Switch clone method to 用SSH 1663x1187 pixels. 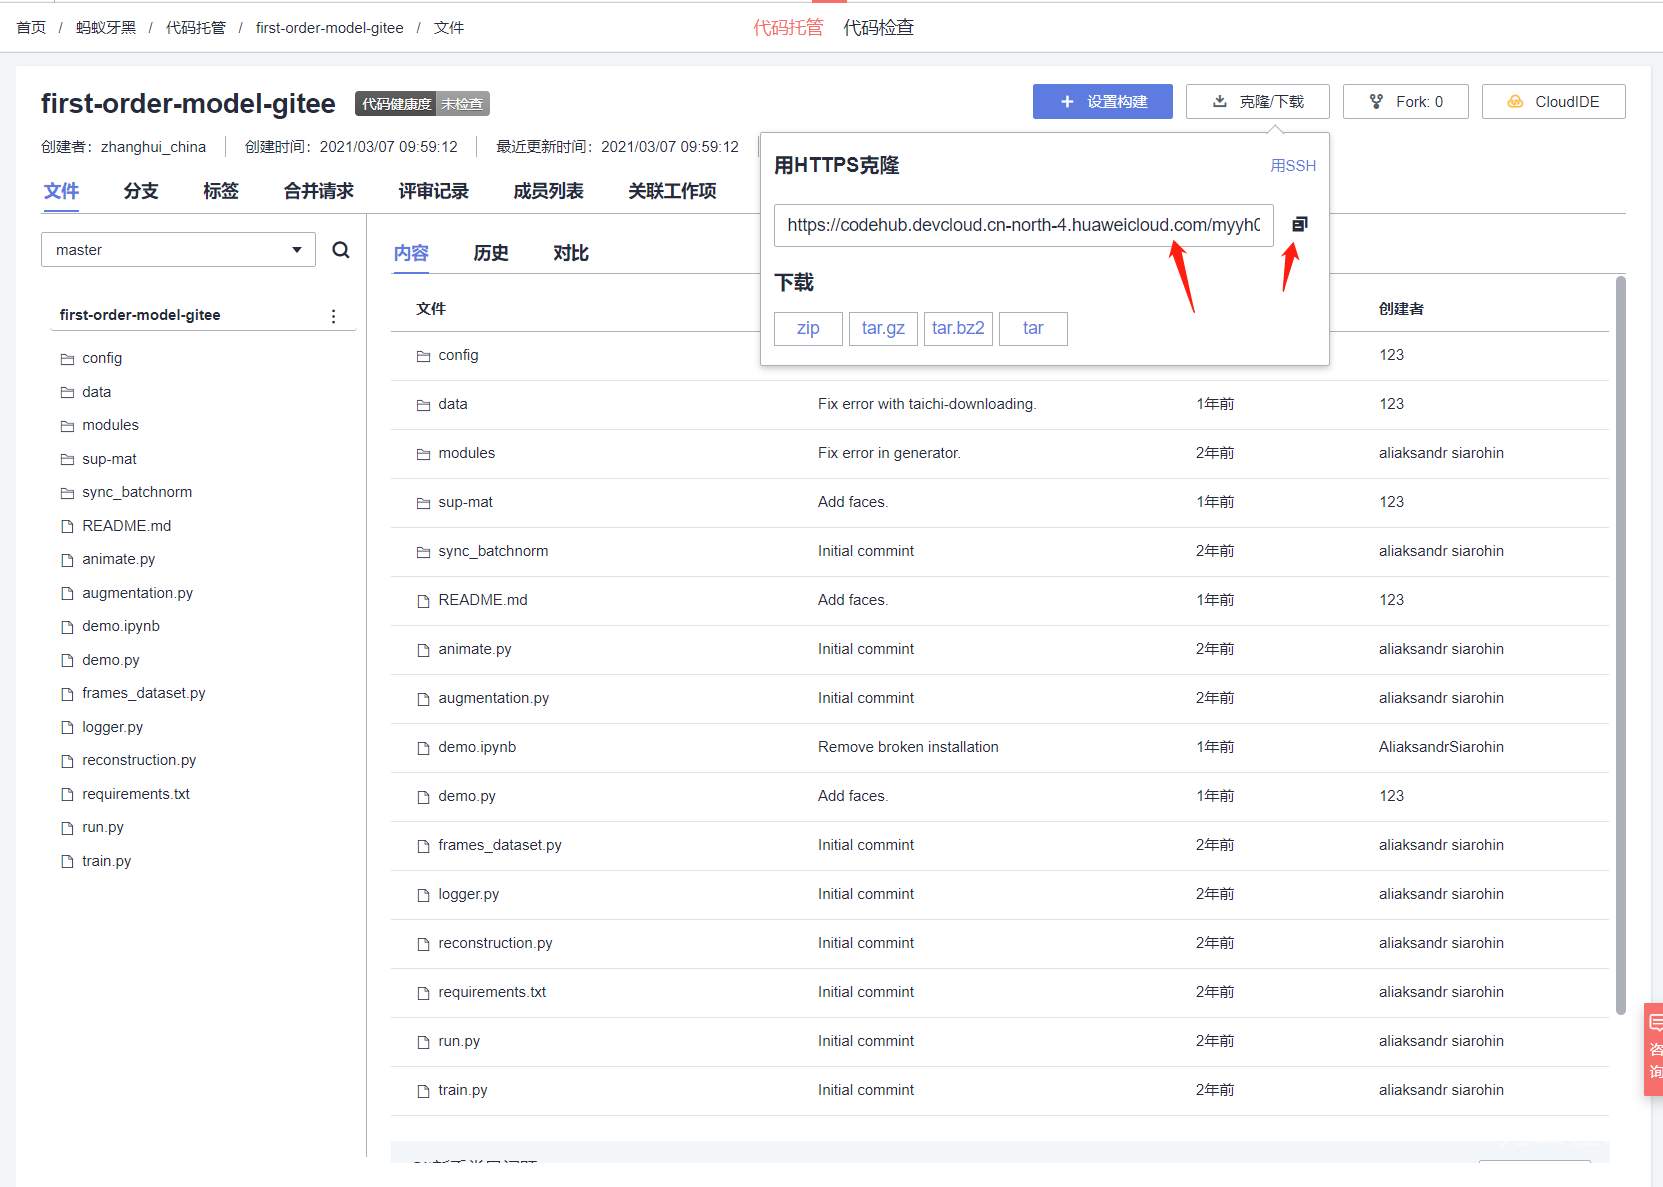1293,166
